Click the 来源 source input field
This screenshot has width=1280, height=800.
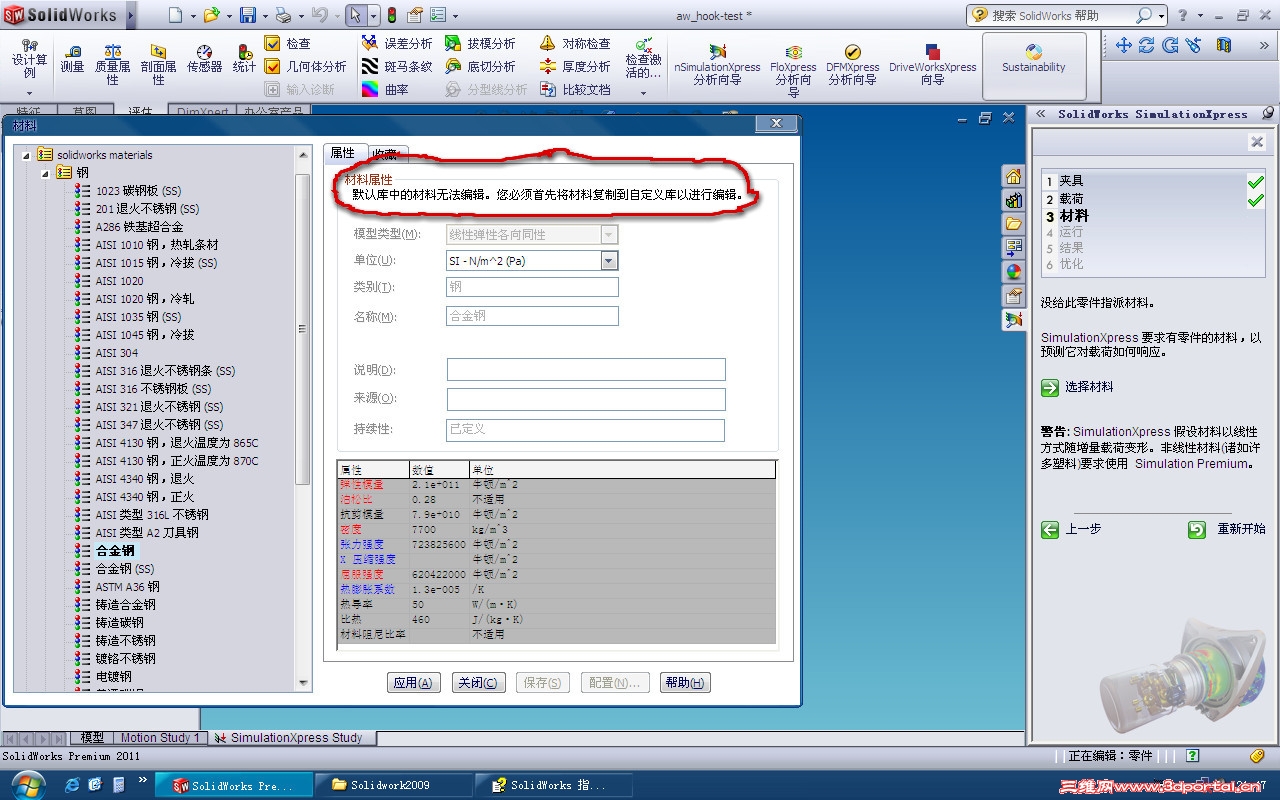click(586, 399)
